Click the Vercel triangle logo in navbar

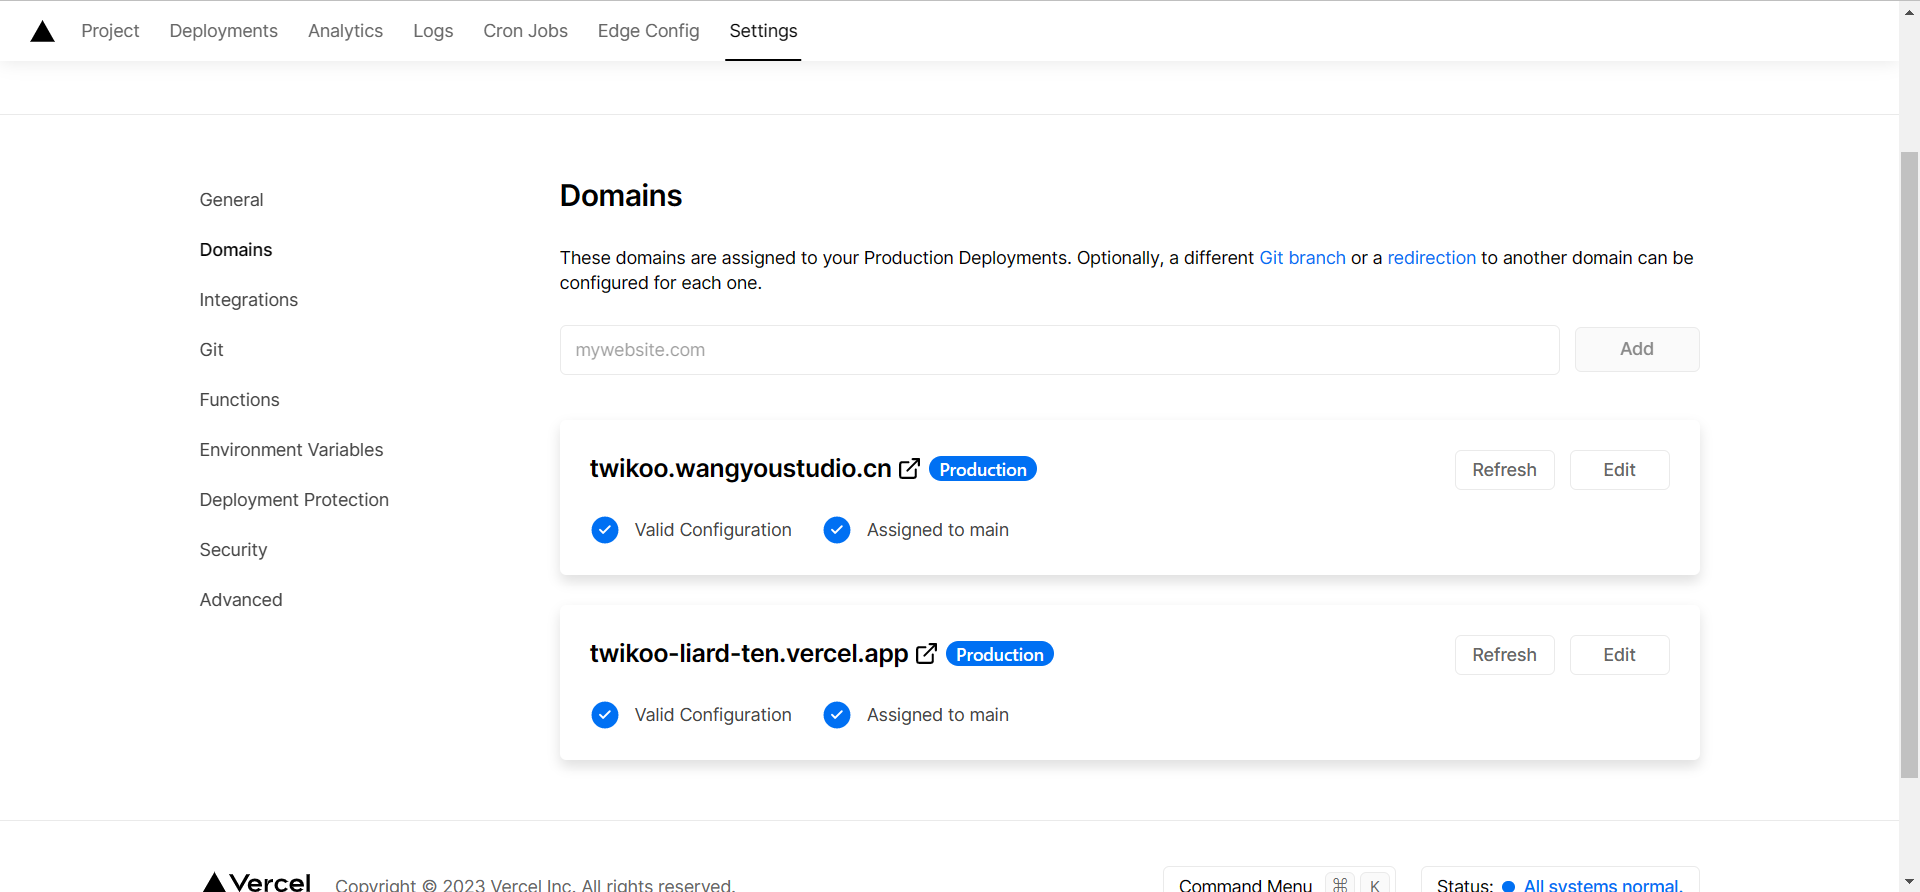pyautogui.click(x=42, y=31)
